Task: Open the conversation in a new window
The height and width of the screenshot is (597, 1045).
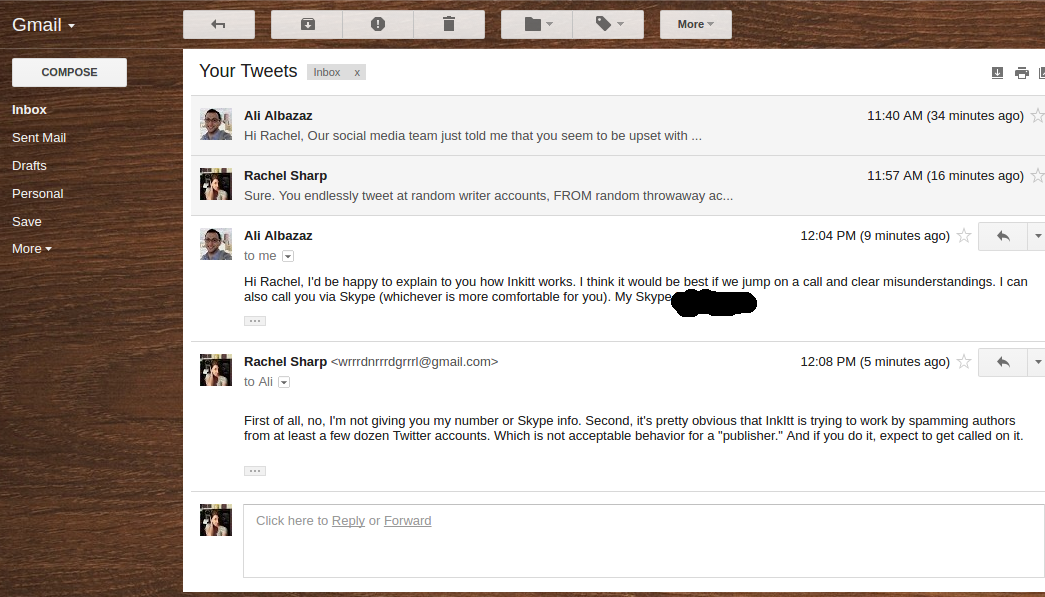Action: click(x=1042, y=72)
